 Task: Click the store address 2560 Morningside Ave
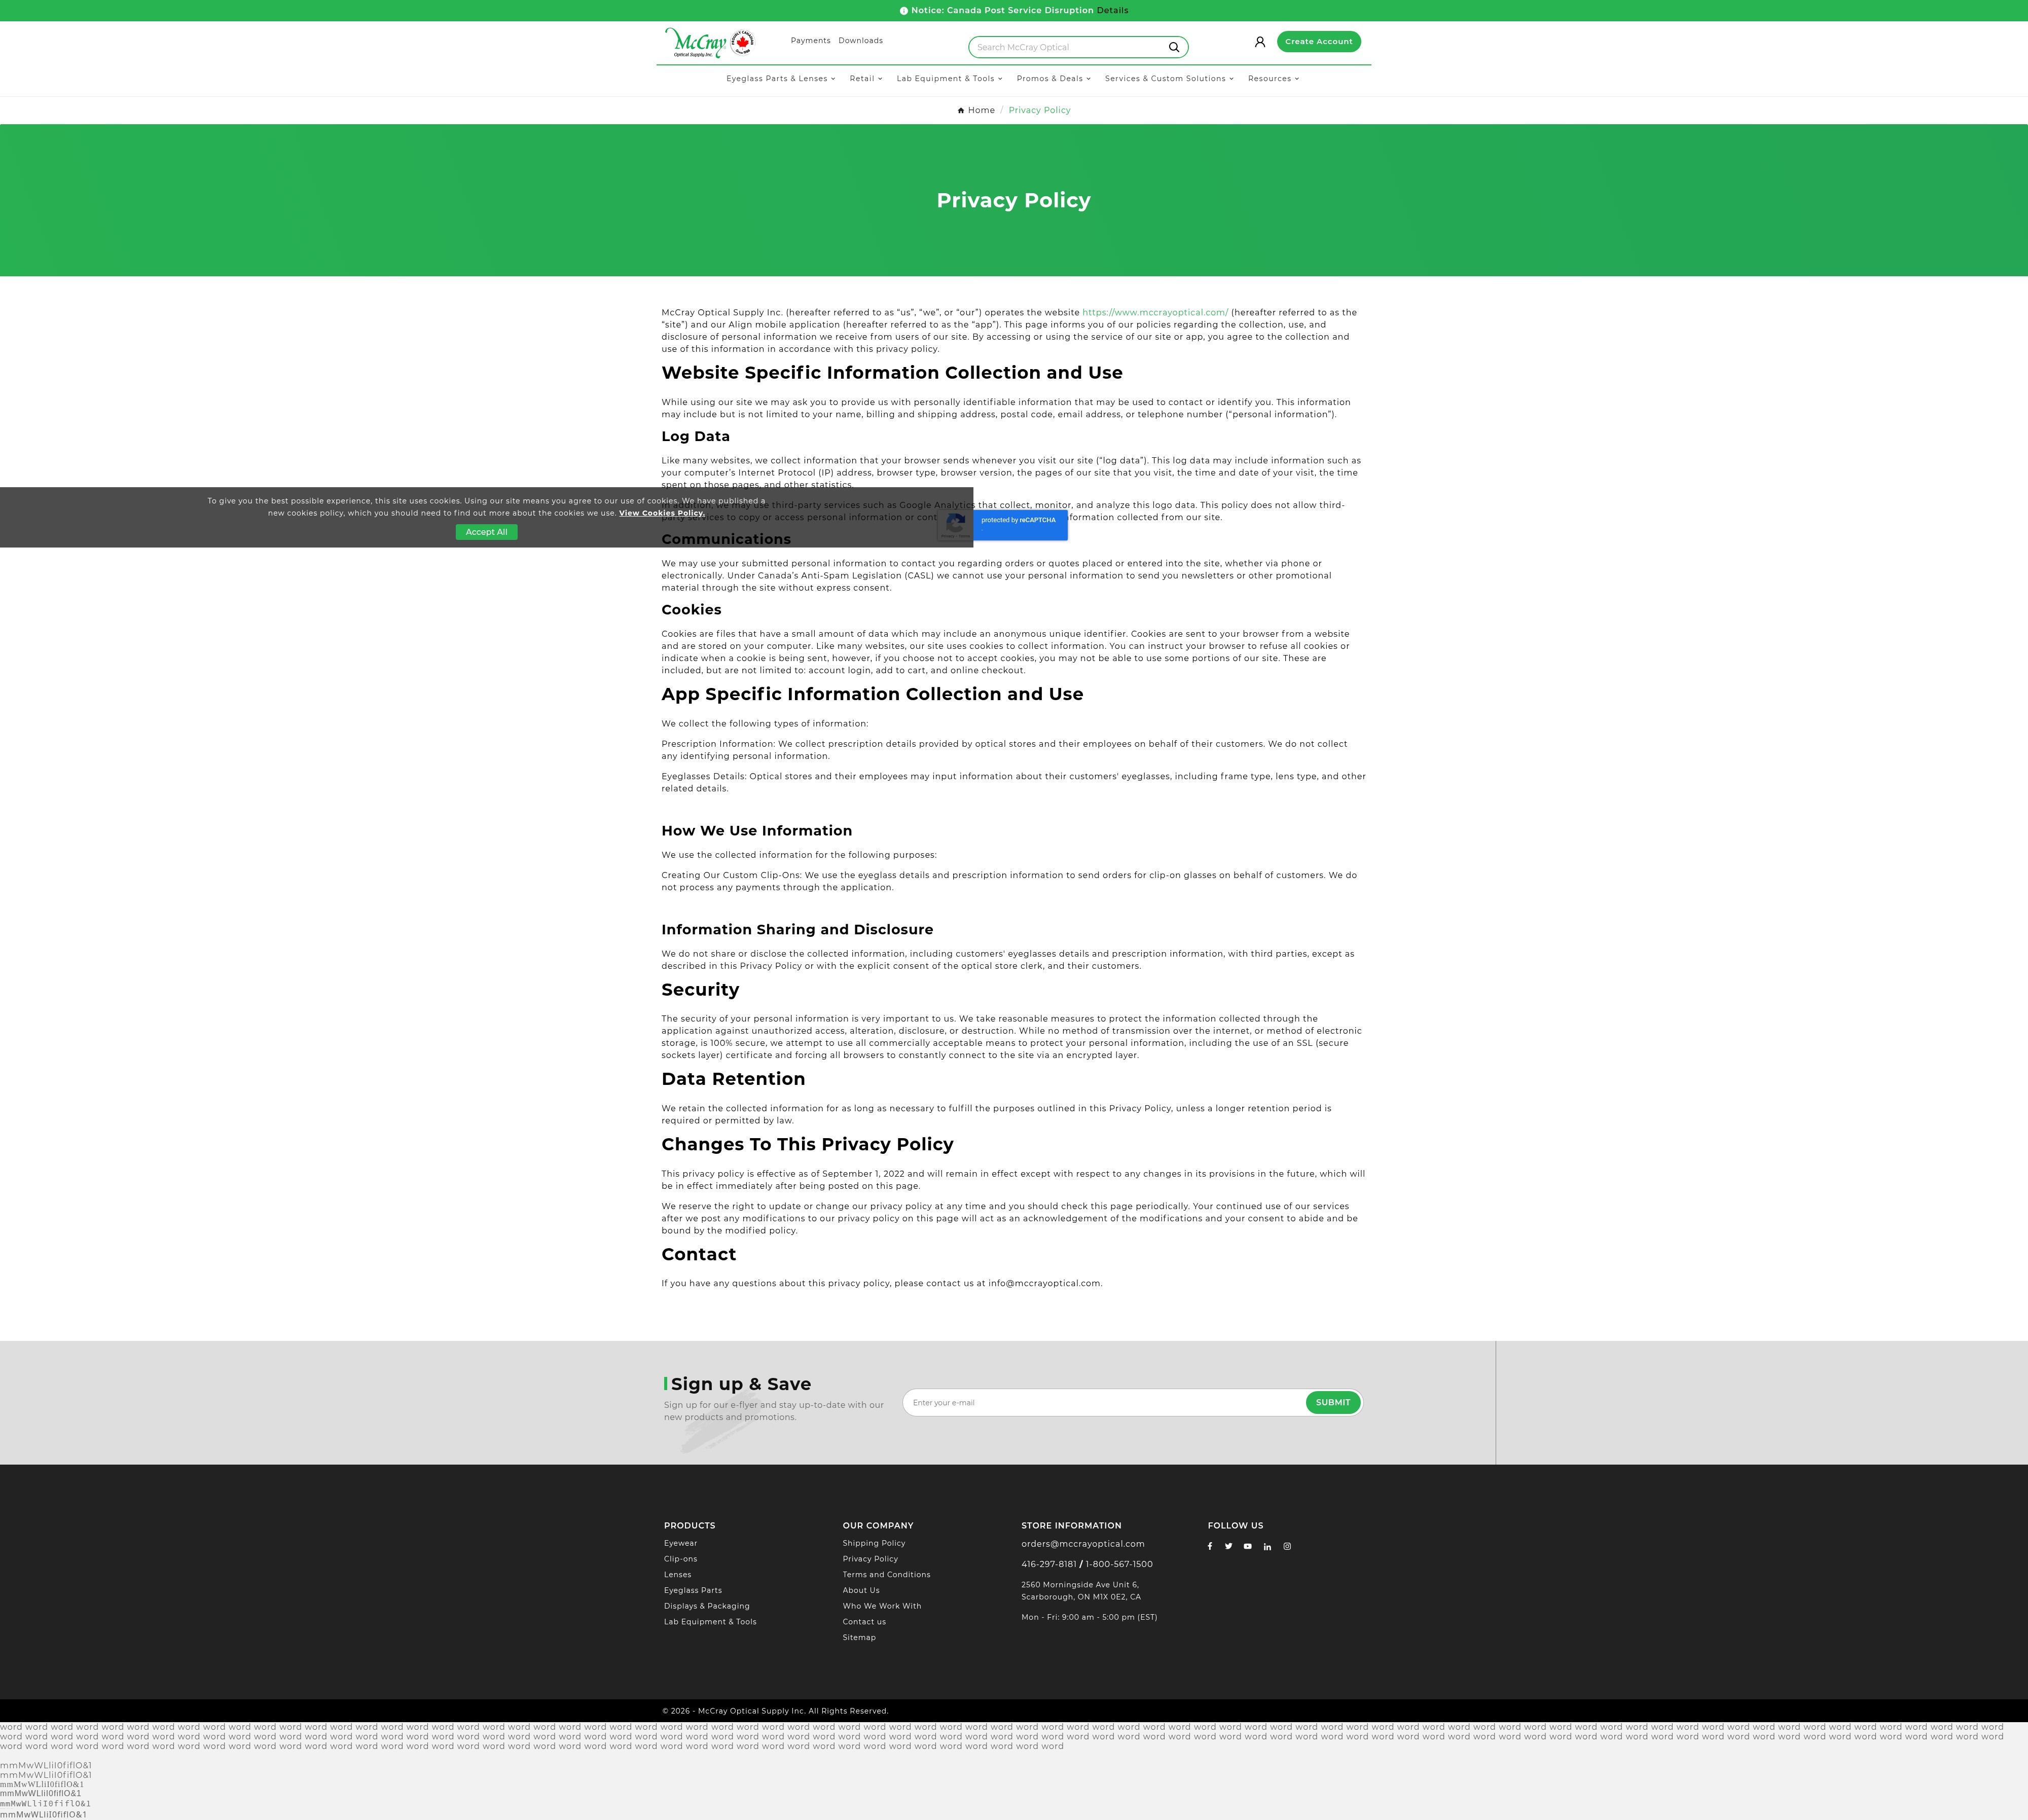tap(1081, 1591)
